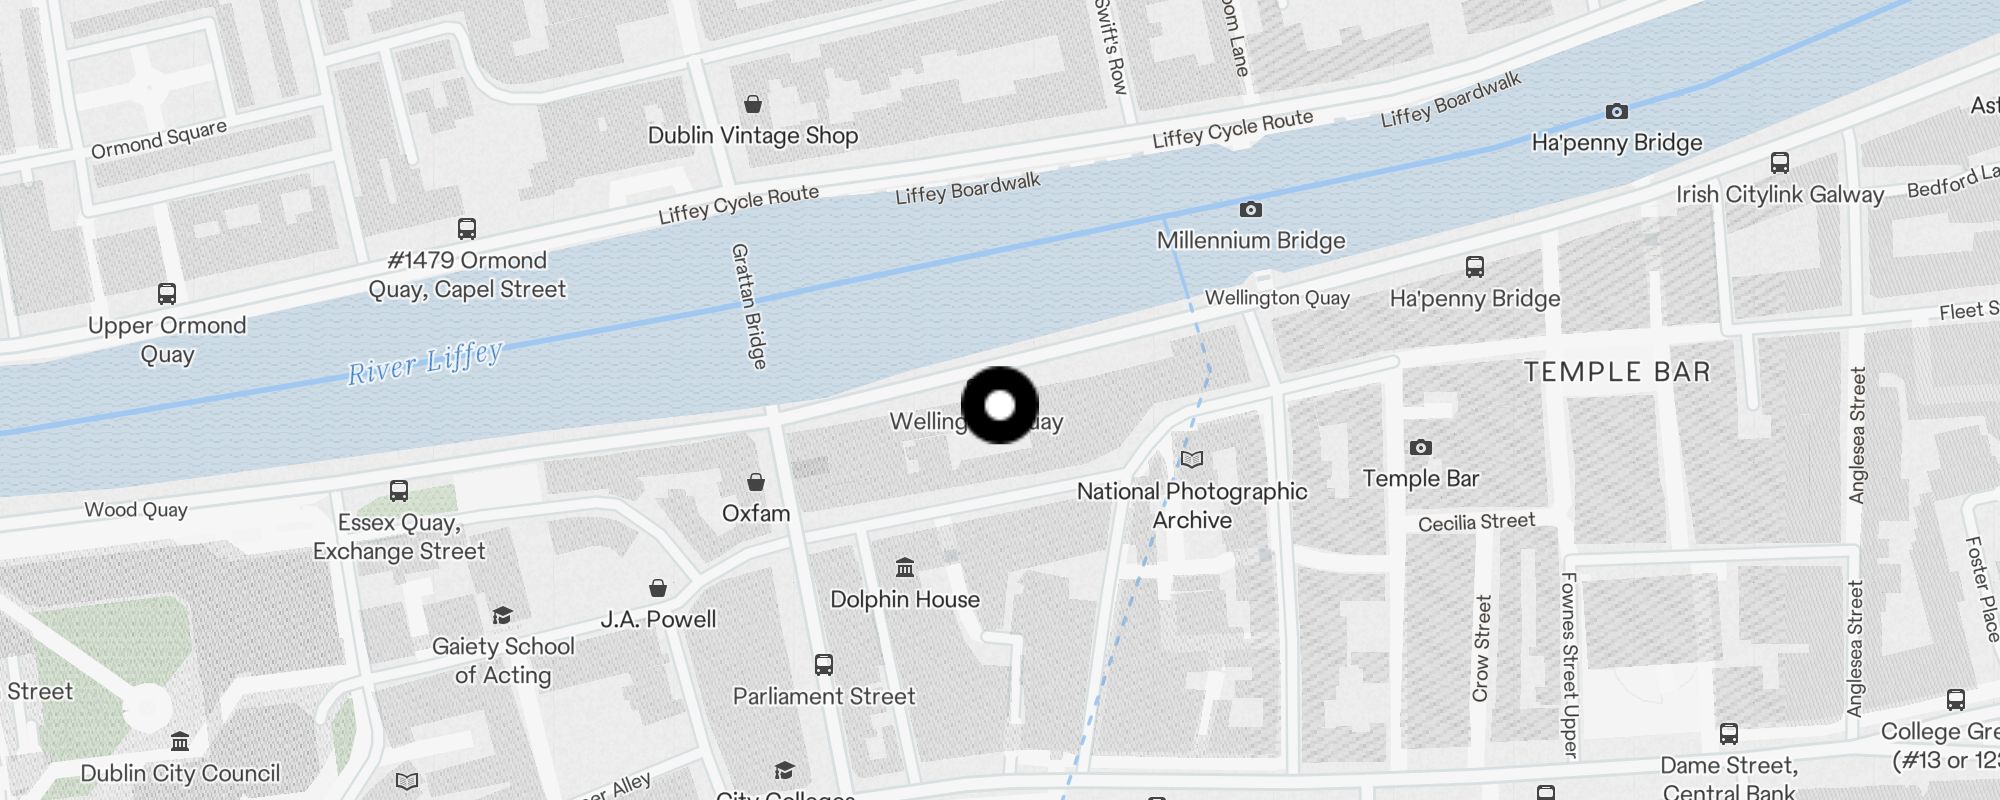Select the Temple Bar camera icon
Image resolution: width=2000 pixels, height=800 pixels.
tap(1421, 447)
